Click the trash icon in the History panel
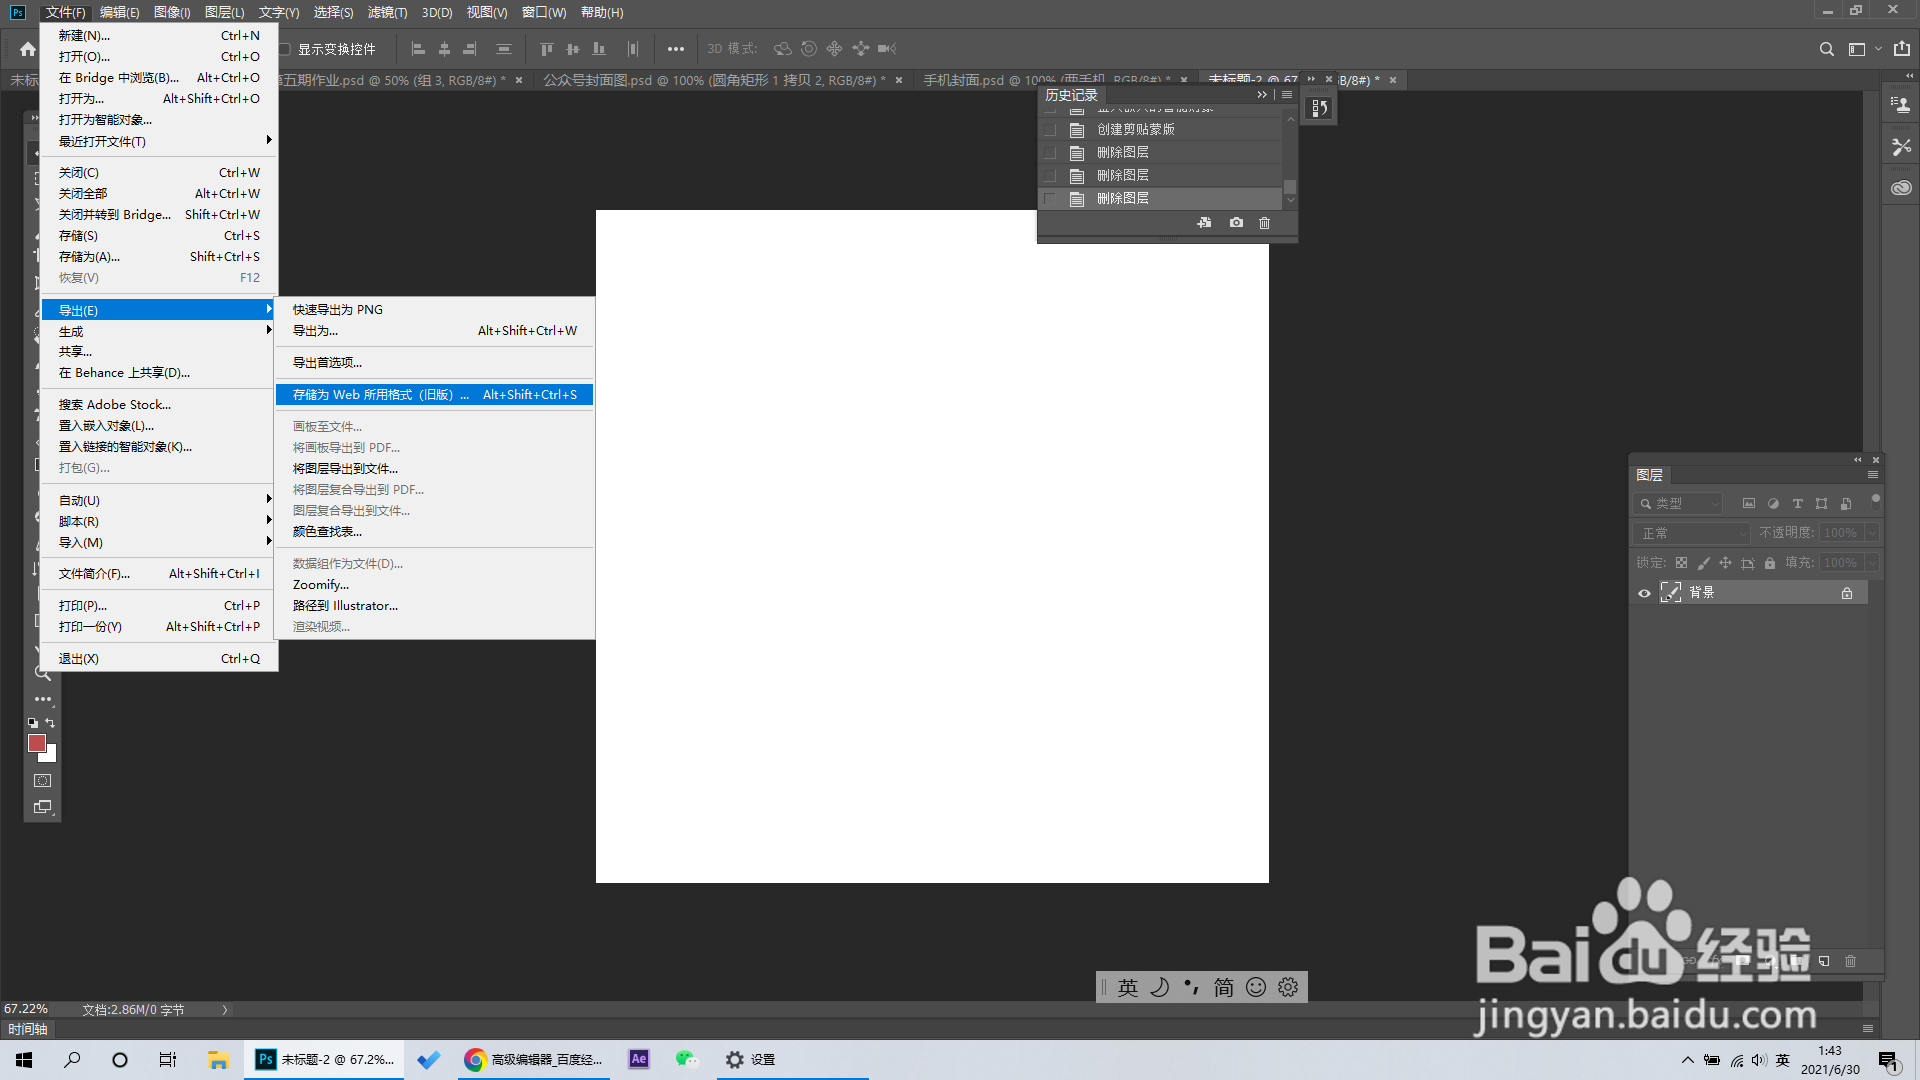 (1264, 223)
